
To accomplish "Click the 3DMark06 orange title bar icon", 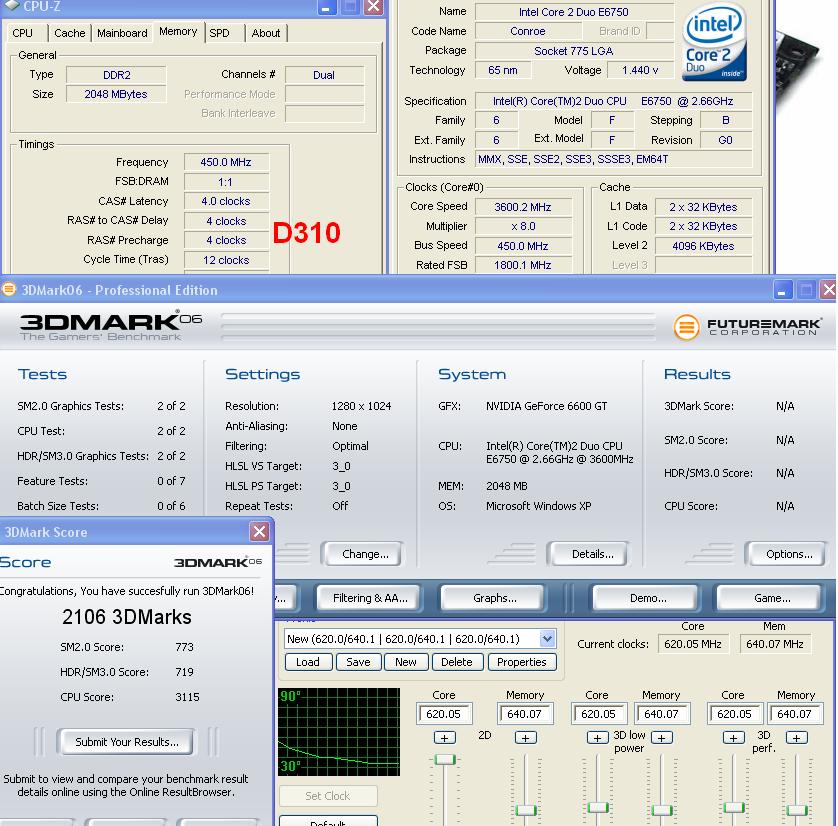I will (9, 290).
